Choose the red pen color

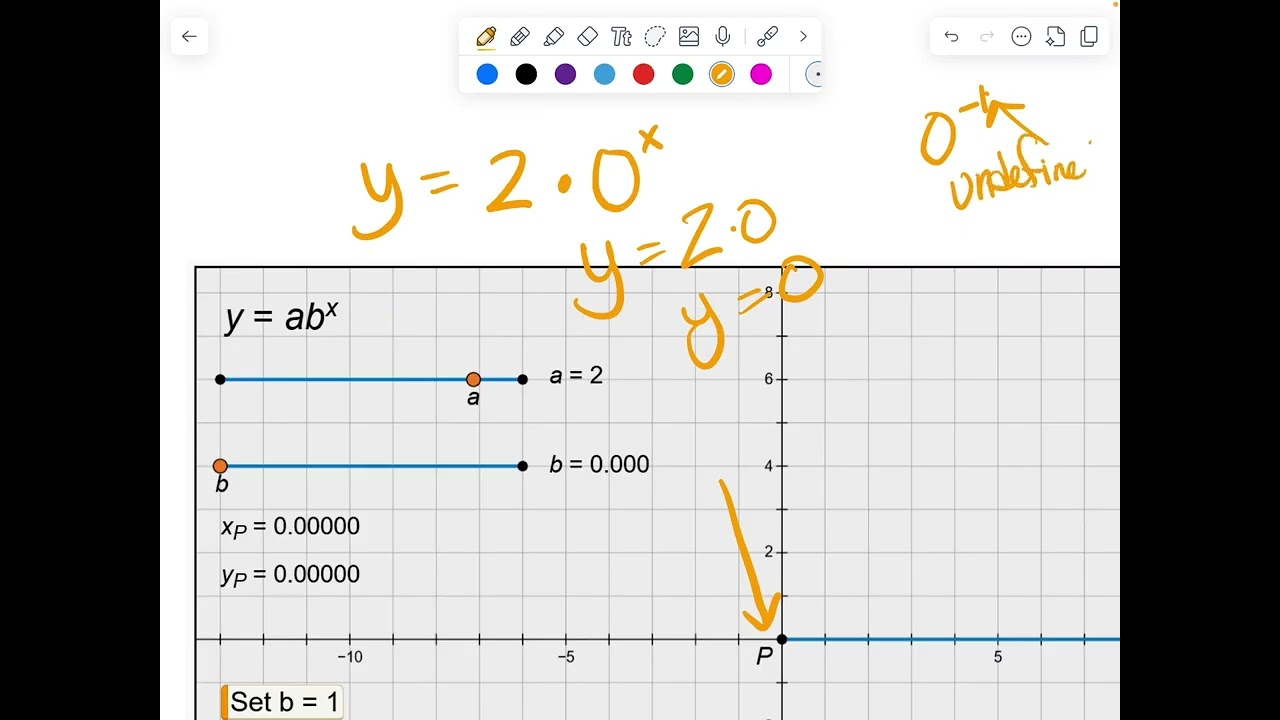pyautogui.click(x=644, y=74)
